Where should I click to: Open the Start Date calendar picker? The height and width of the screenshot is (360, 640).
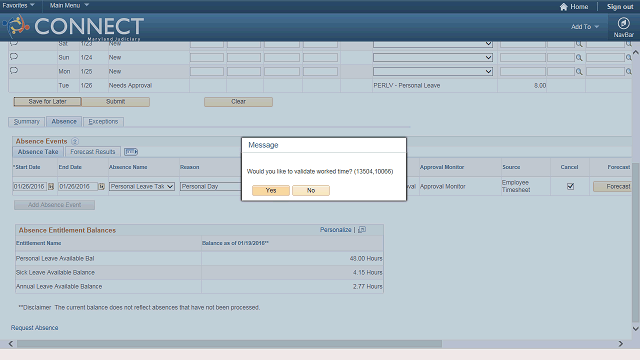51,187
